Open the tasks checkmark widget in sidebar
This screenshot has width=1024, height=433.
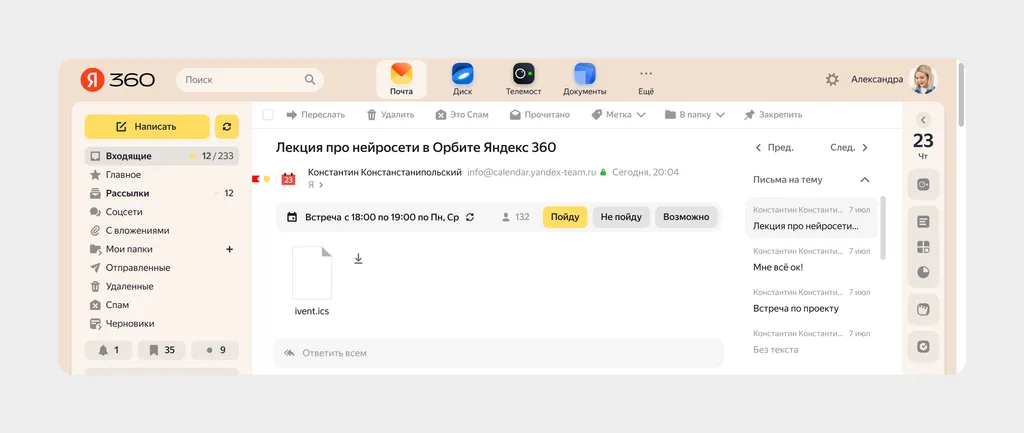[923, 347]
